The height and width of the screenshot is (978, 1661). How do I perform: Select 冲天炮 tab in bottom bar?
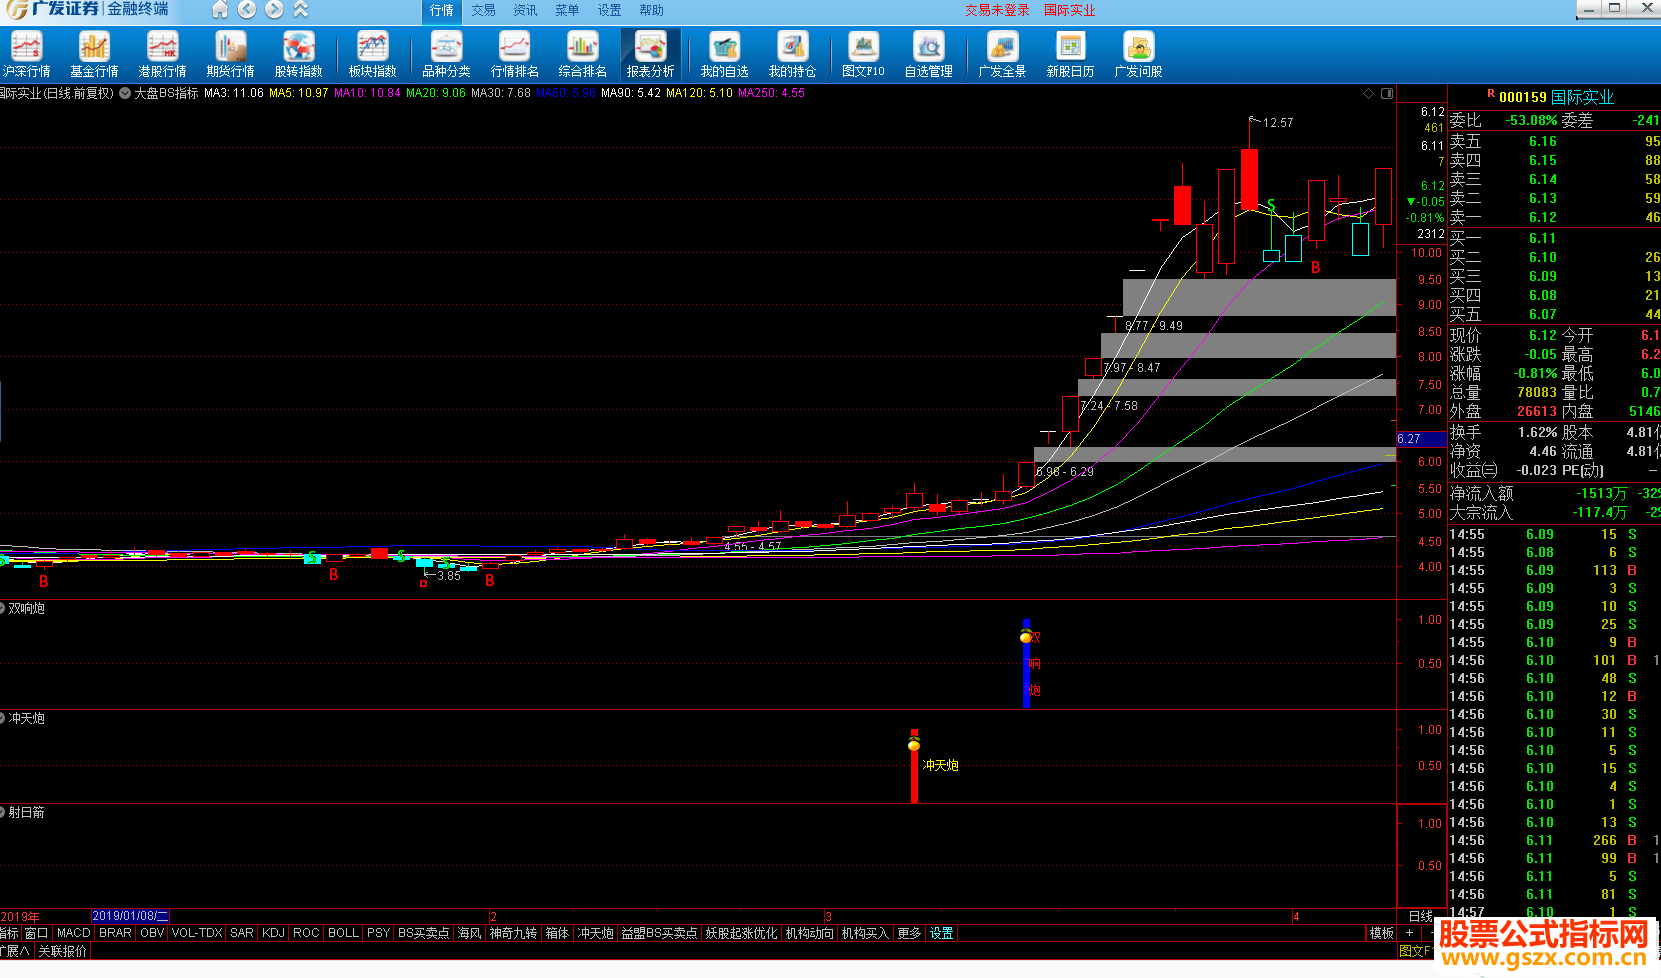(x=596, y=933)
